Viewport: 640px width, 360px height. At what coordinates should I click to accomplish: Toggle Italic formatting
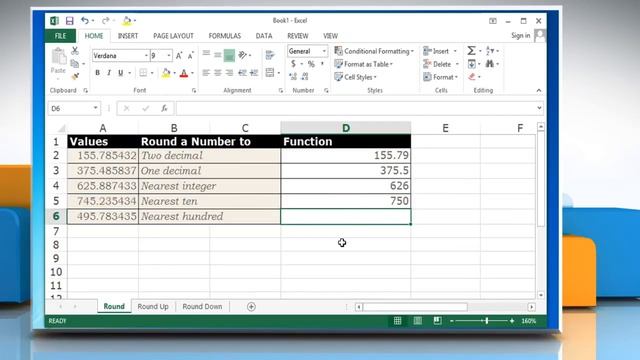[109, 73]
